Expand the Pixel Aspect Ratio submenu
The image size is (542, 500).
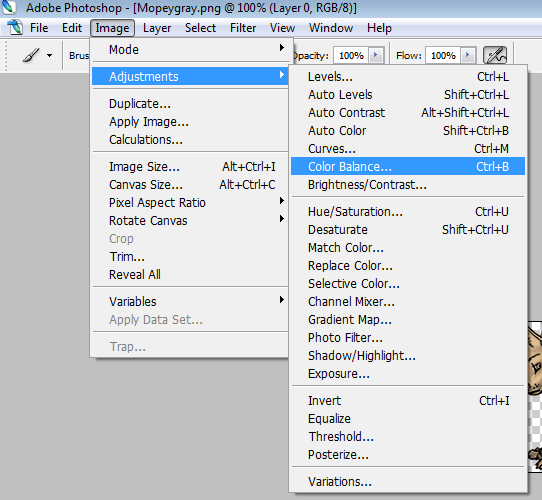pyautogui.click(x=190, y=203)
